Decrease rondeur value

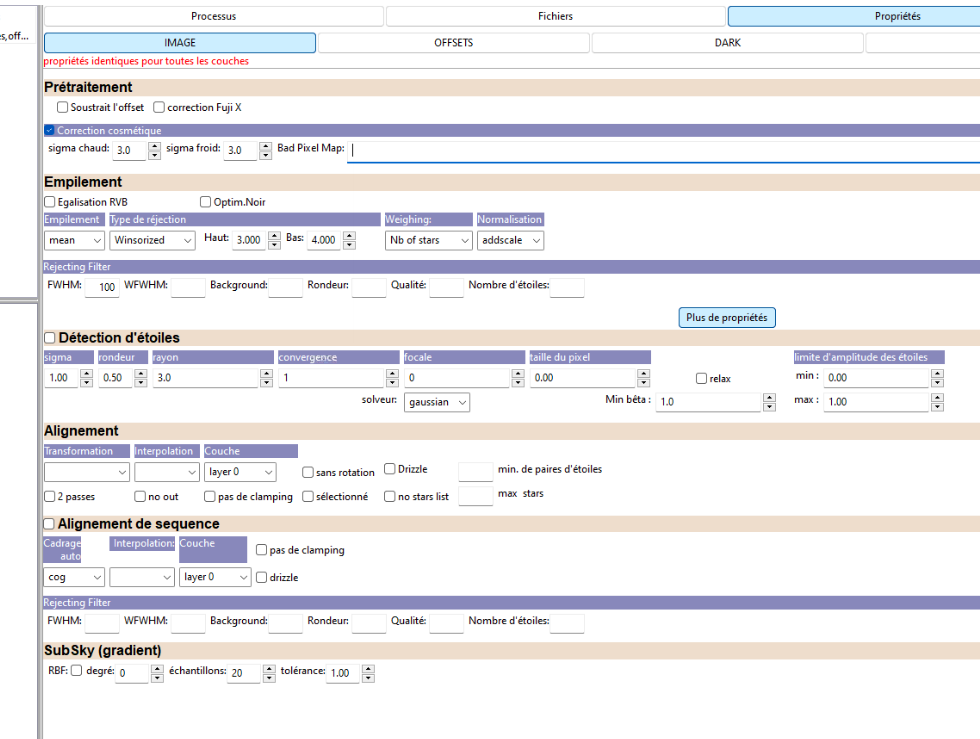141,383
